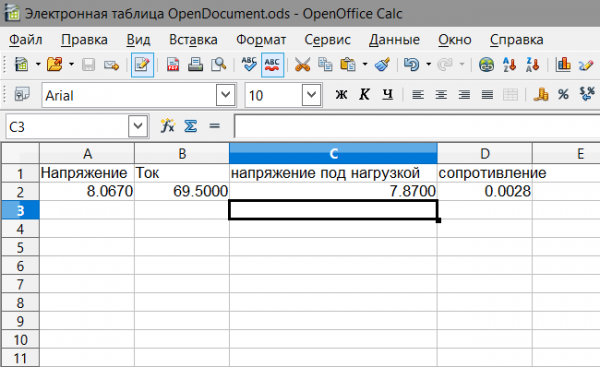The image size is (600, 367).
Task: Open the Styles and Formatting icon
Action: pyautogui.click(x=22, y=95)
